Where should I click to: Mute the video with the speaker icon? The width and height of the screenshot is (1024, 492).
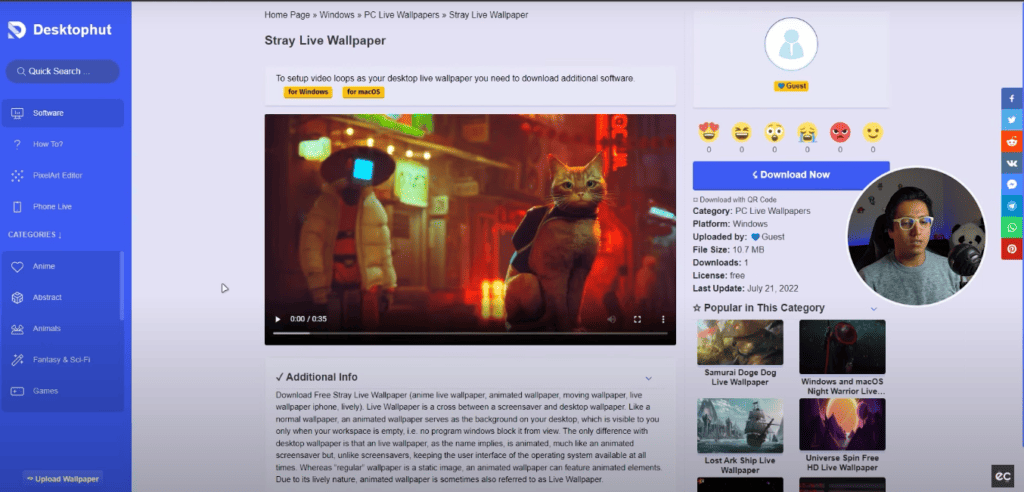click(x=612, y=320)
